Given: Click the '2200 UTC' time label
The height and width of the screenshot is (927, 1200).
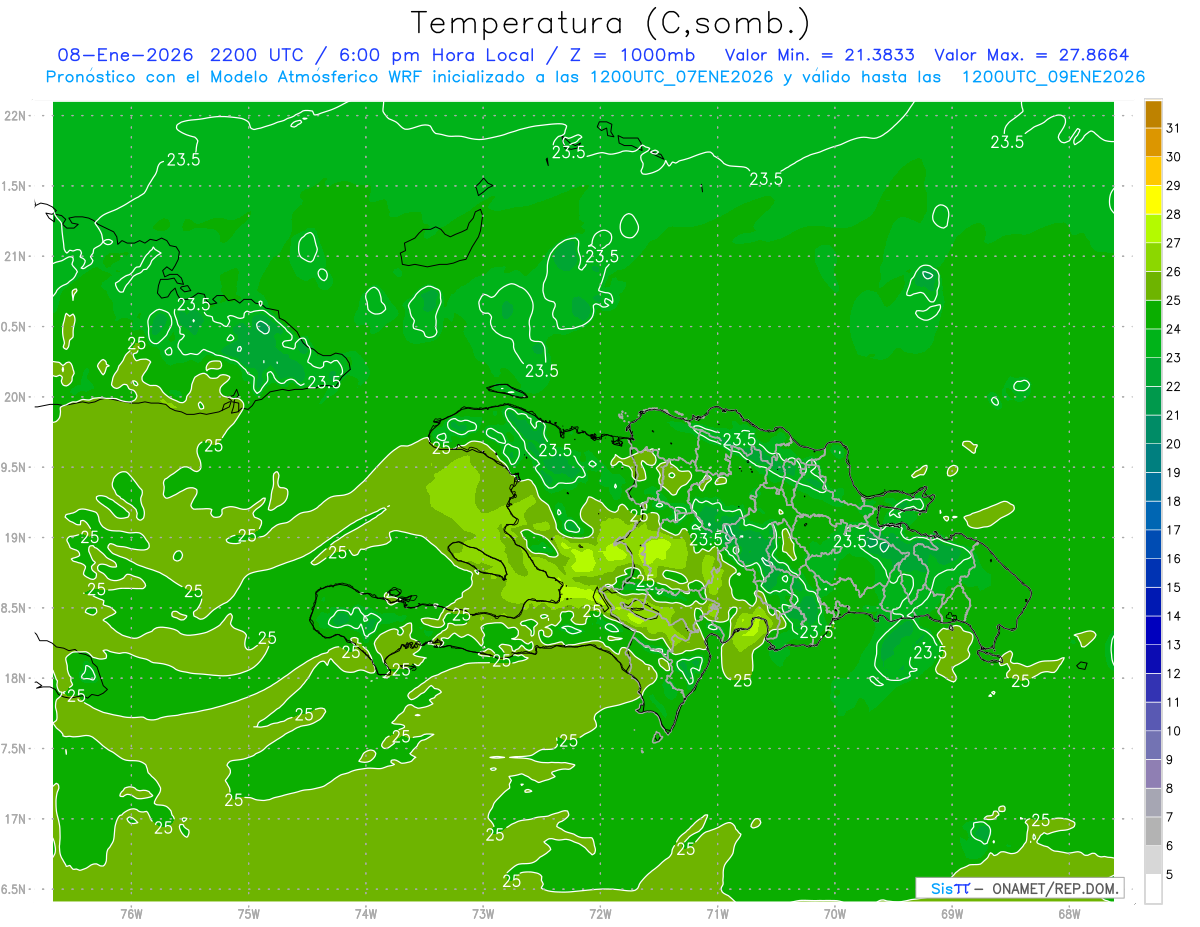Looking at the screenshot, I should tap(257, 55).
